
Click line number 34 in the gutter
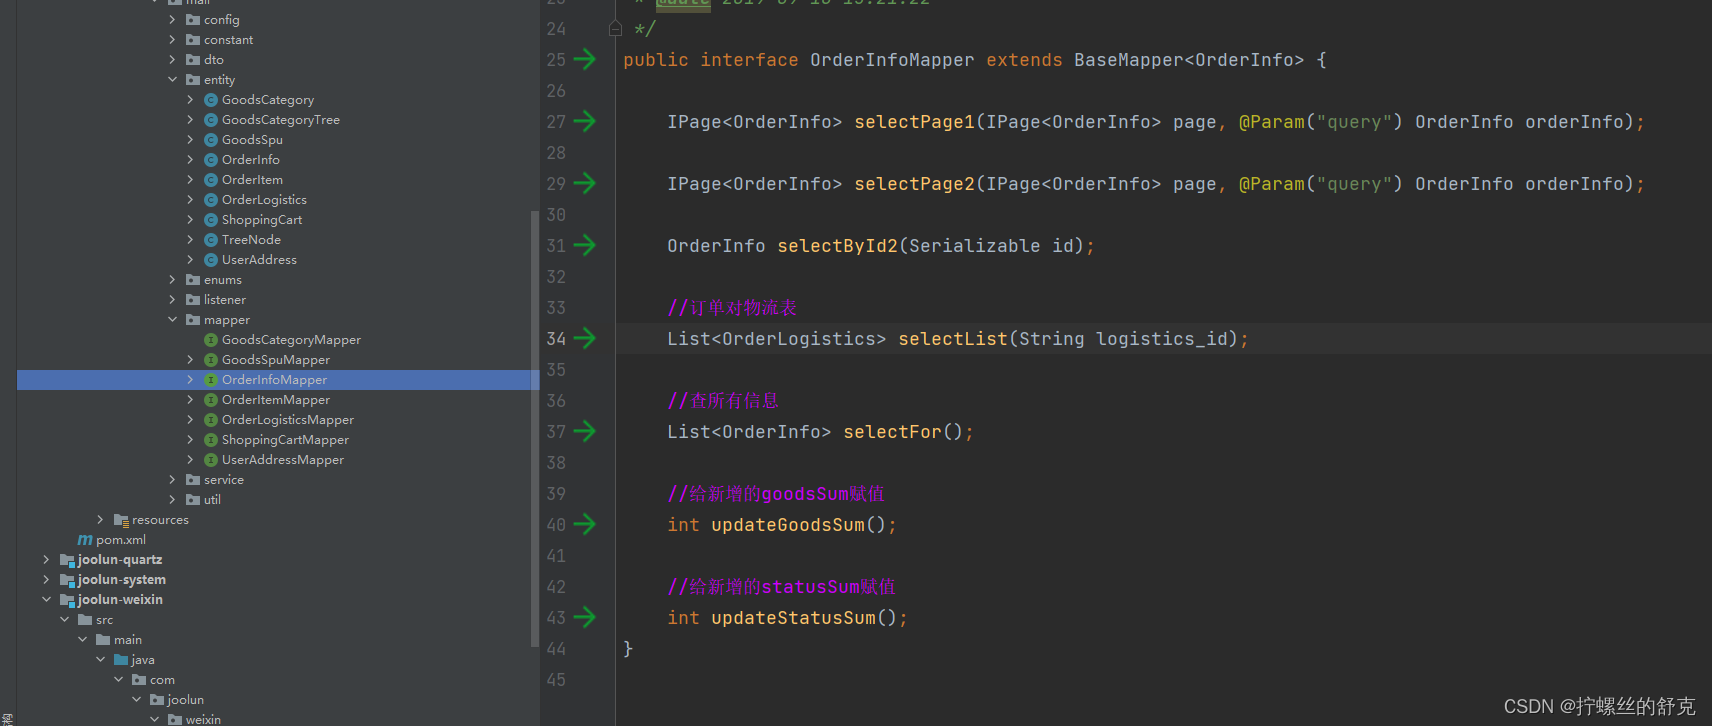pyautogui.click(x=556, y=339)
